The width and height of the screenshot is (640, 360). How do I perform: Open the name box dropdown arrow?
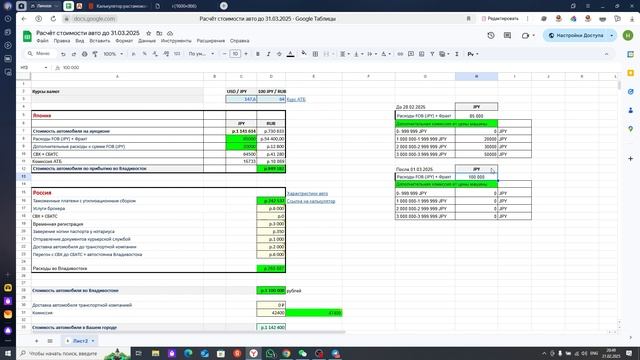46,68
